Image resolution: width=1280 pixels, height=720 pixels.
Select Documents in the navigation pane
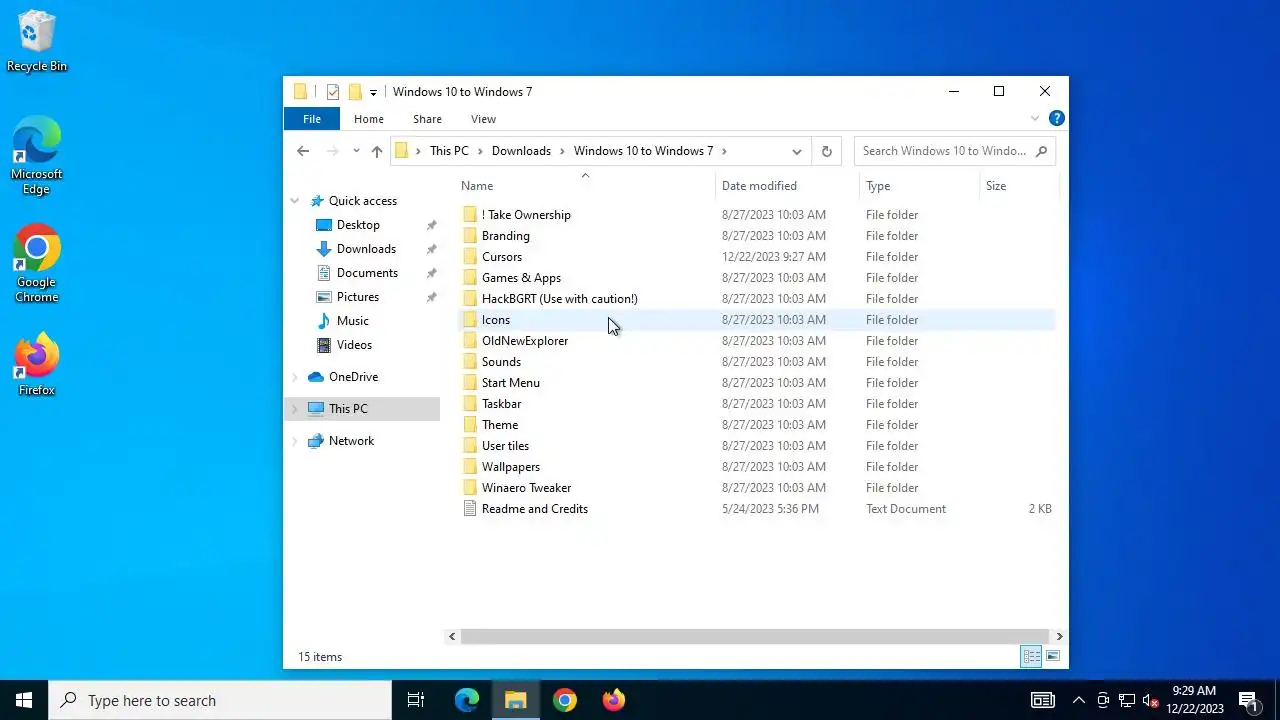pyautogui.click(x=367, y=273)
